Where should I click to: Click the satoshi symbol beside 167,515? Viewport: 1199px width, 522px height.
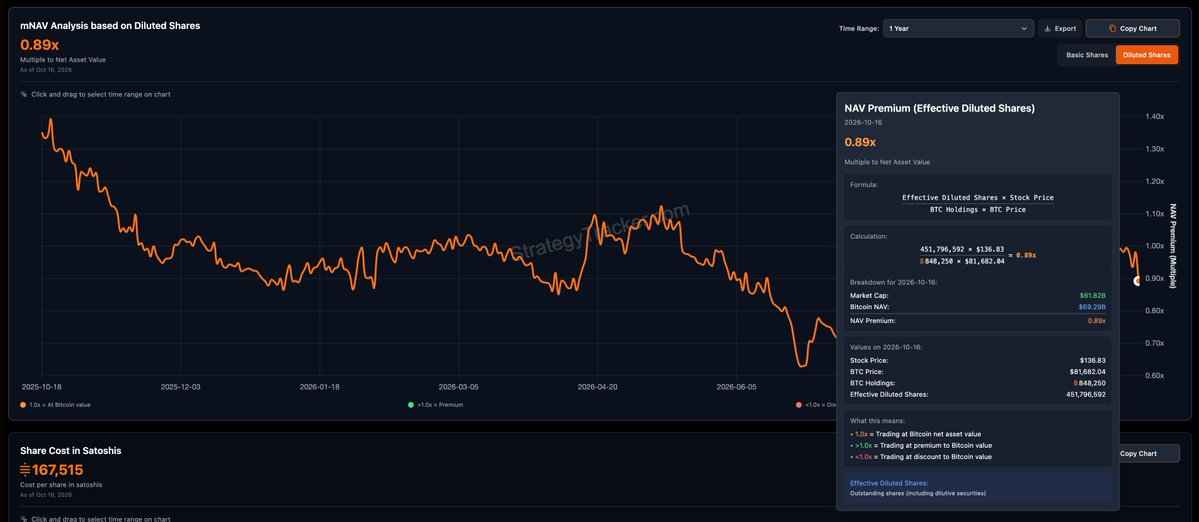25,470
